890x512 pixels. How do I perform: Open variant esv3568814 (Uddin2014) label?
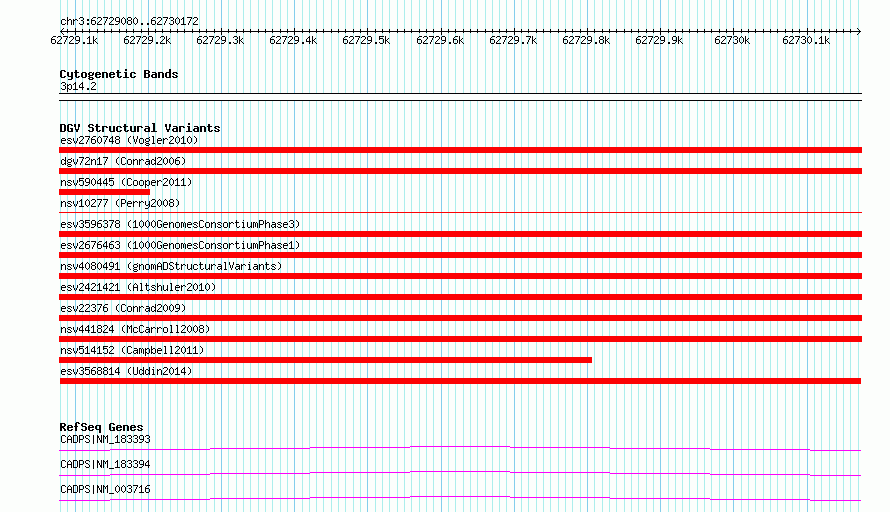(x=126, y=371)
